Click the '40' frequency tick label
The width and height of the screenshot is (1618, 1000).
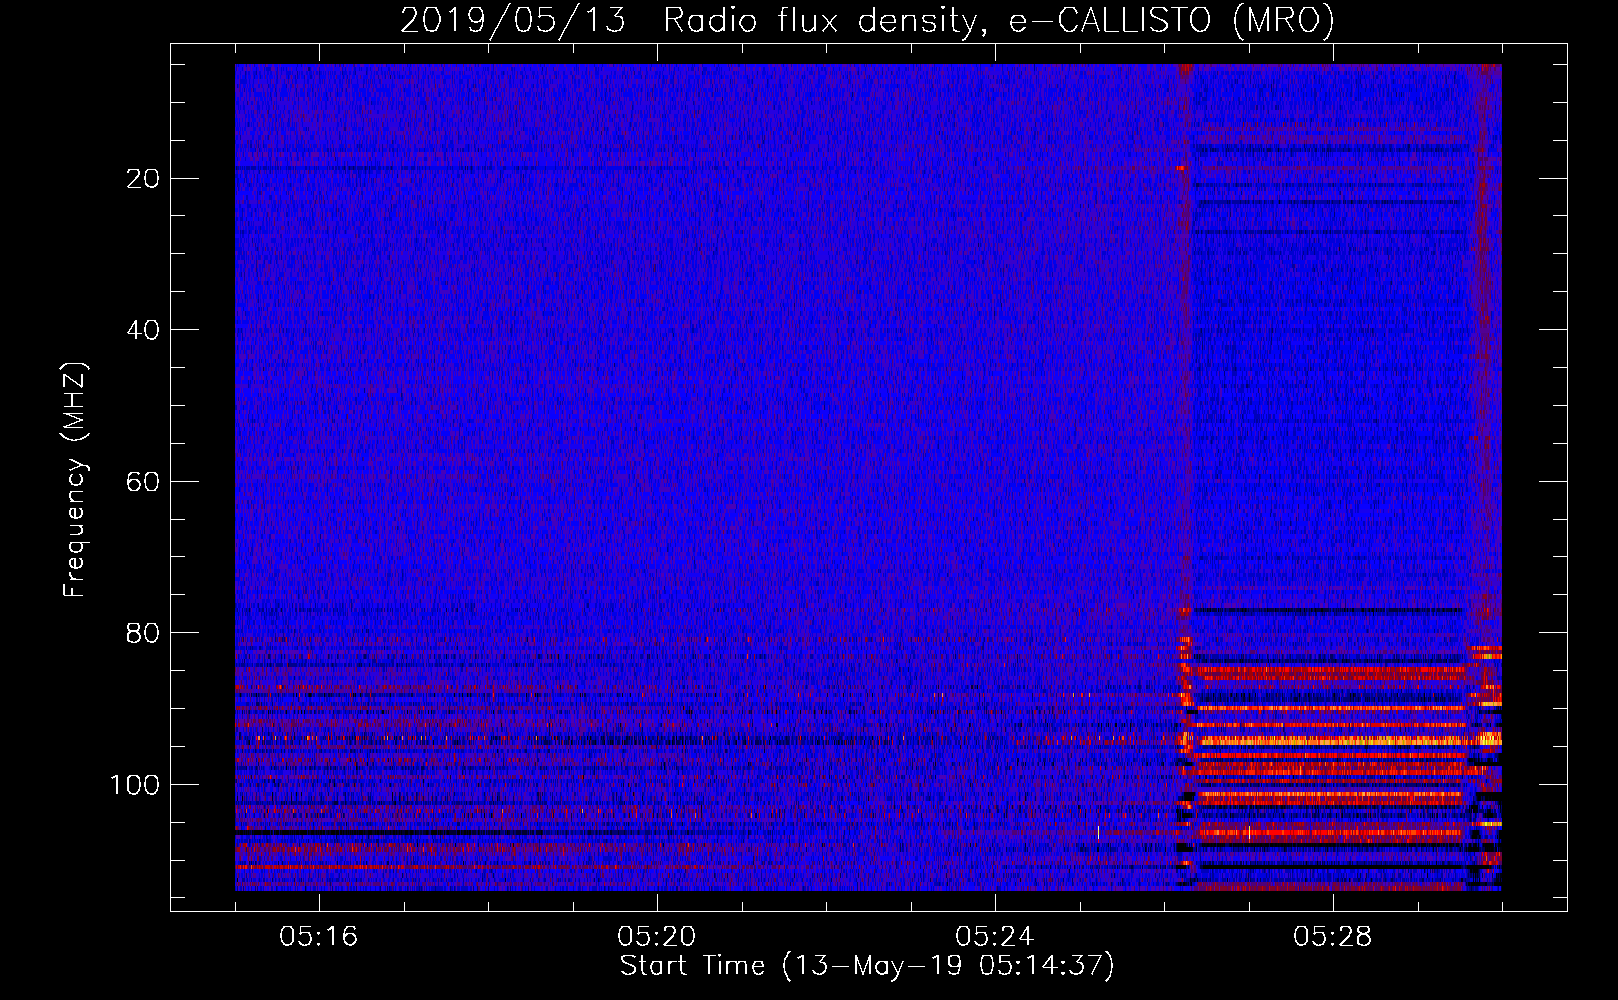point(143,330)
